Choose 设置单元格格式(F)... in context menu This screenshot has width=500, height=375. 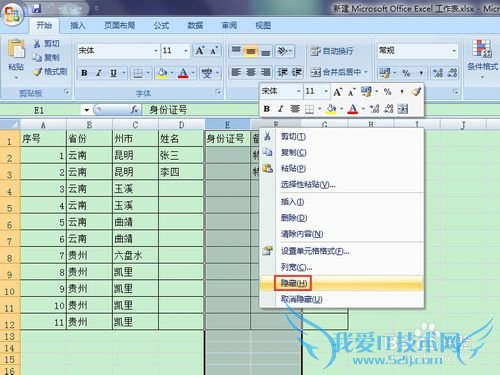[342, 251]
